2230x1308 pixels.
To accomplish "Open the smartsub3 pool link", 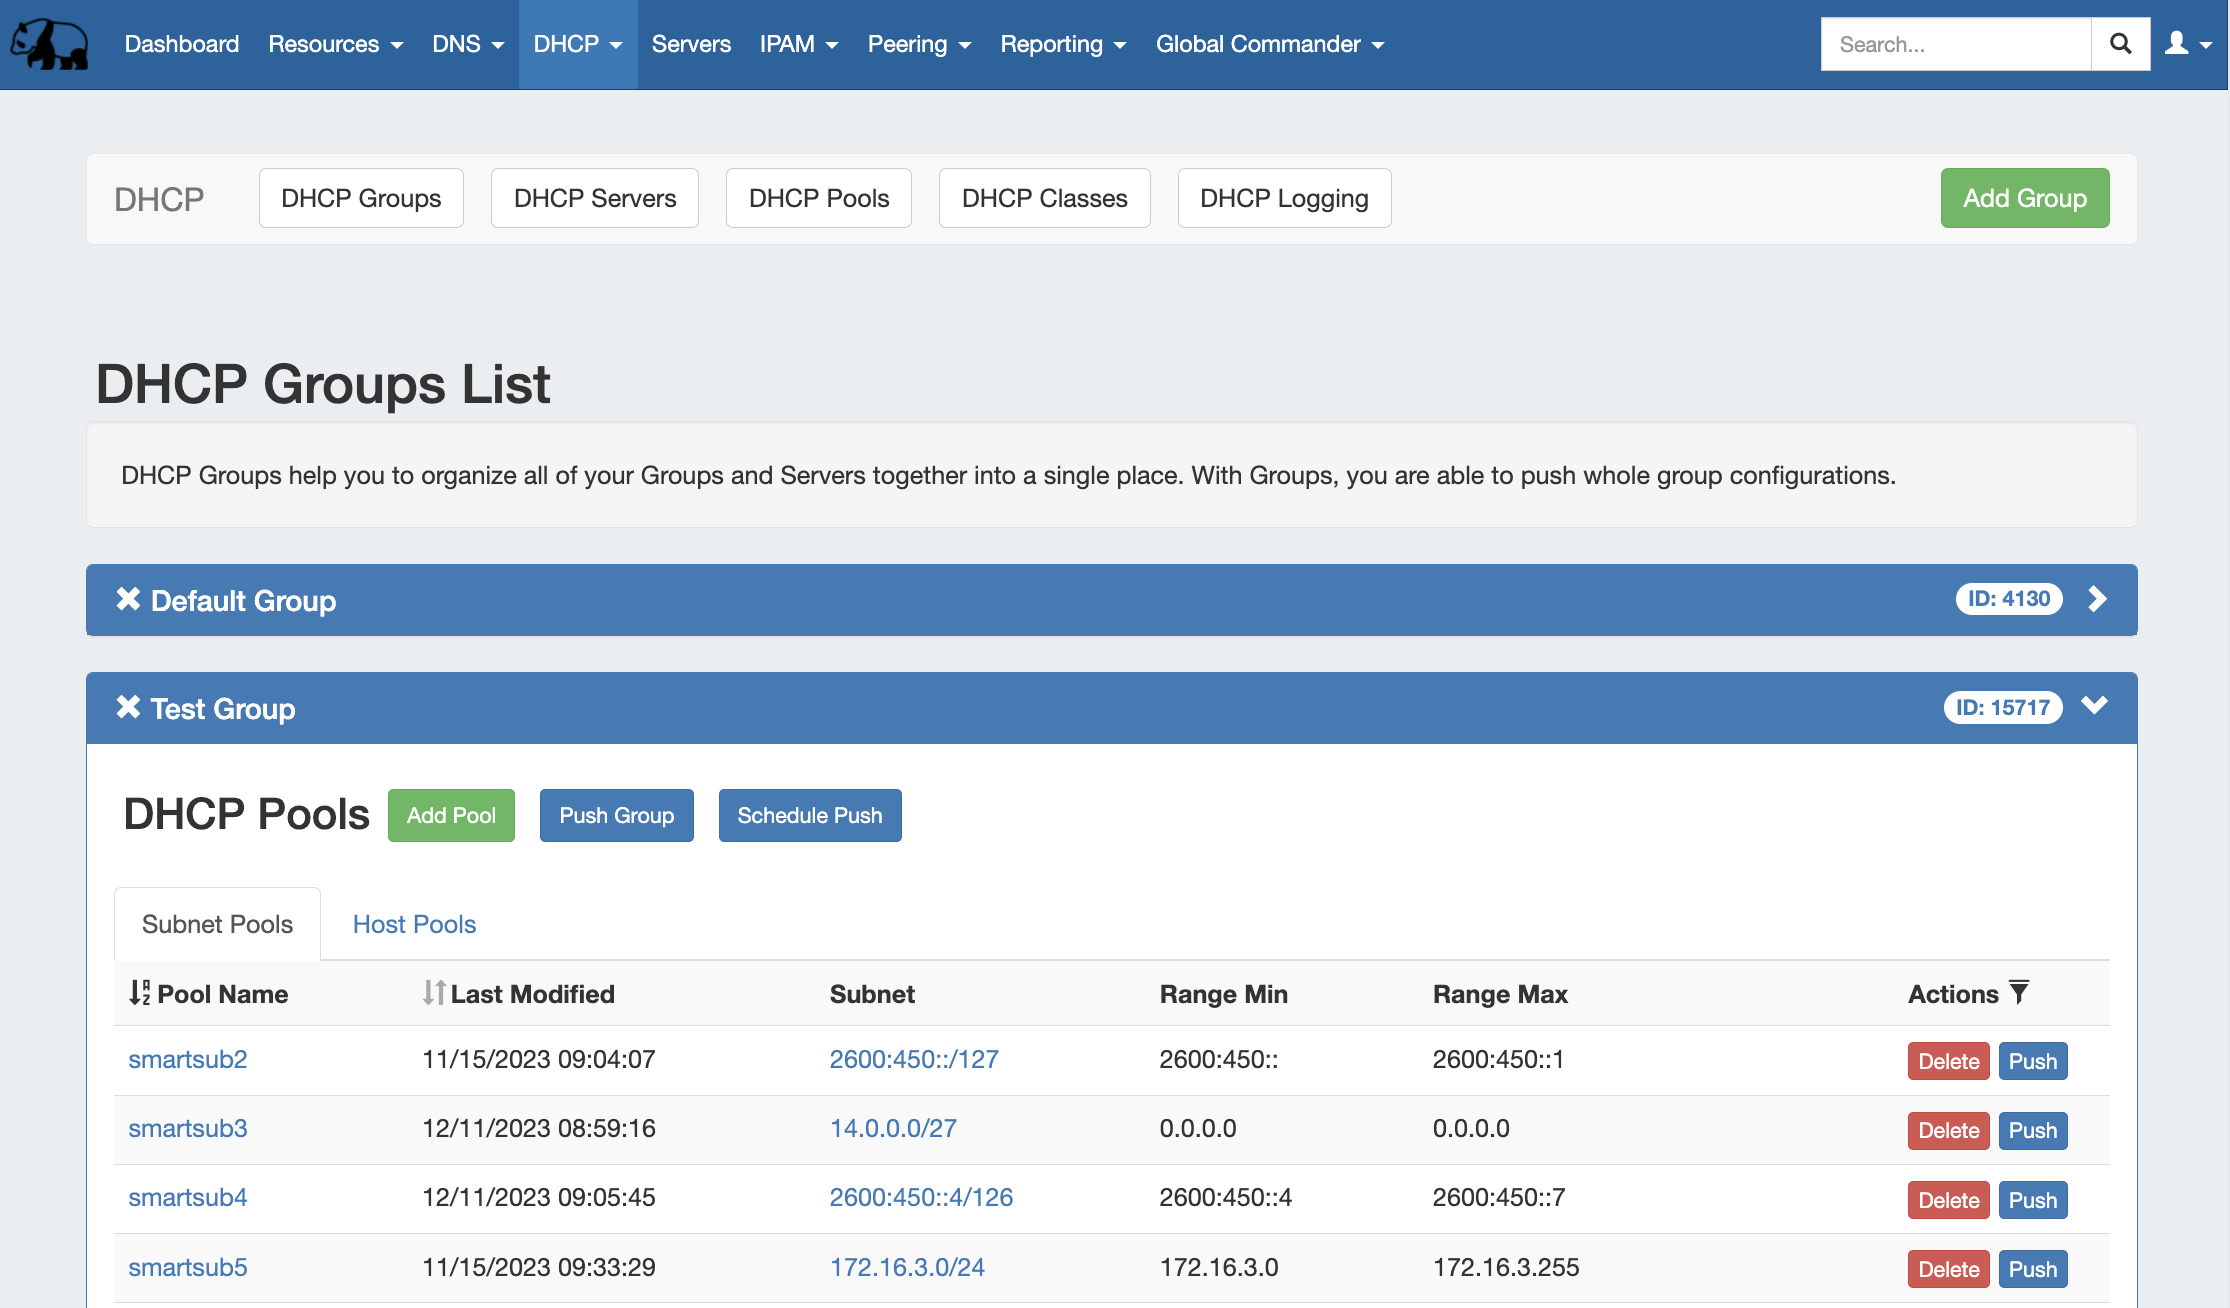I will (x=187, y=1128).
